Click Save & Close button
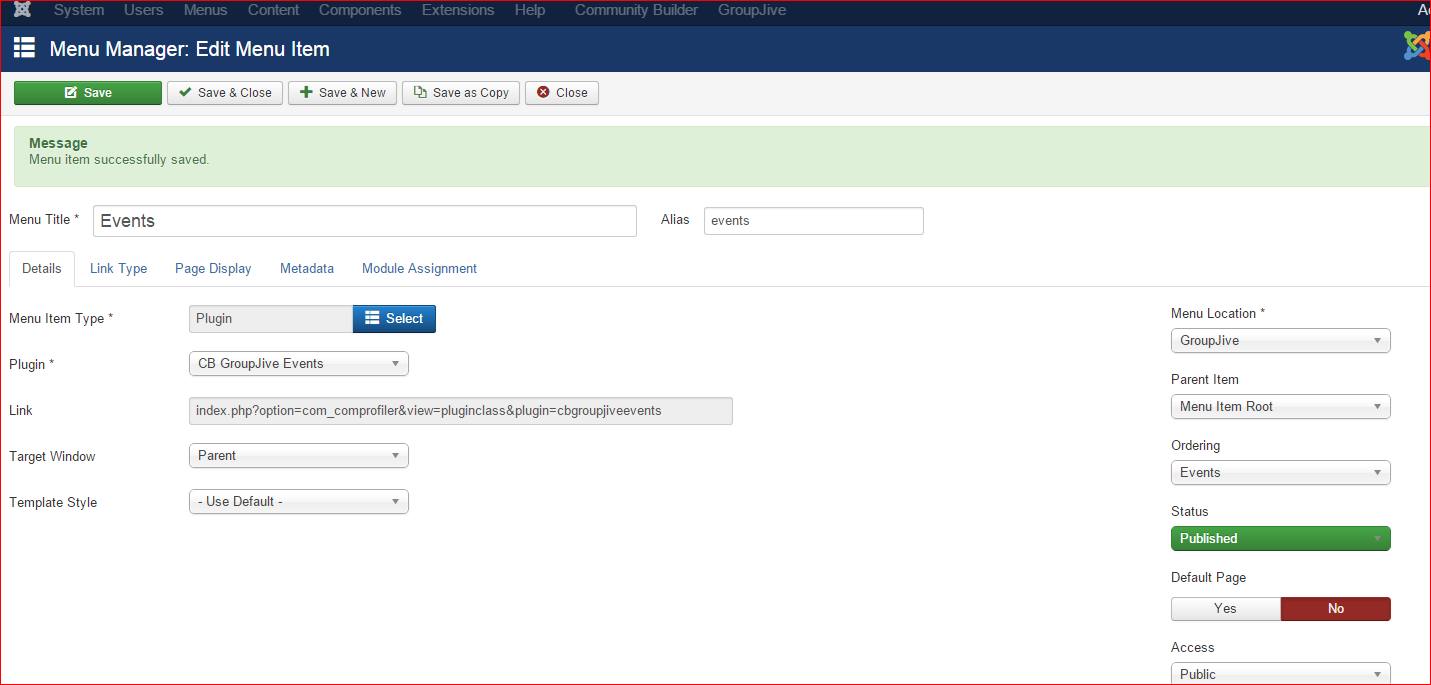The image size is (1431, 685). [225, 93]
